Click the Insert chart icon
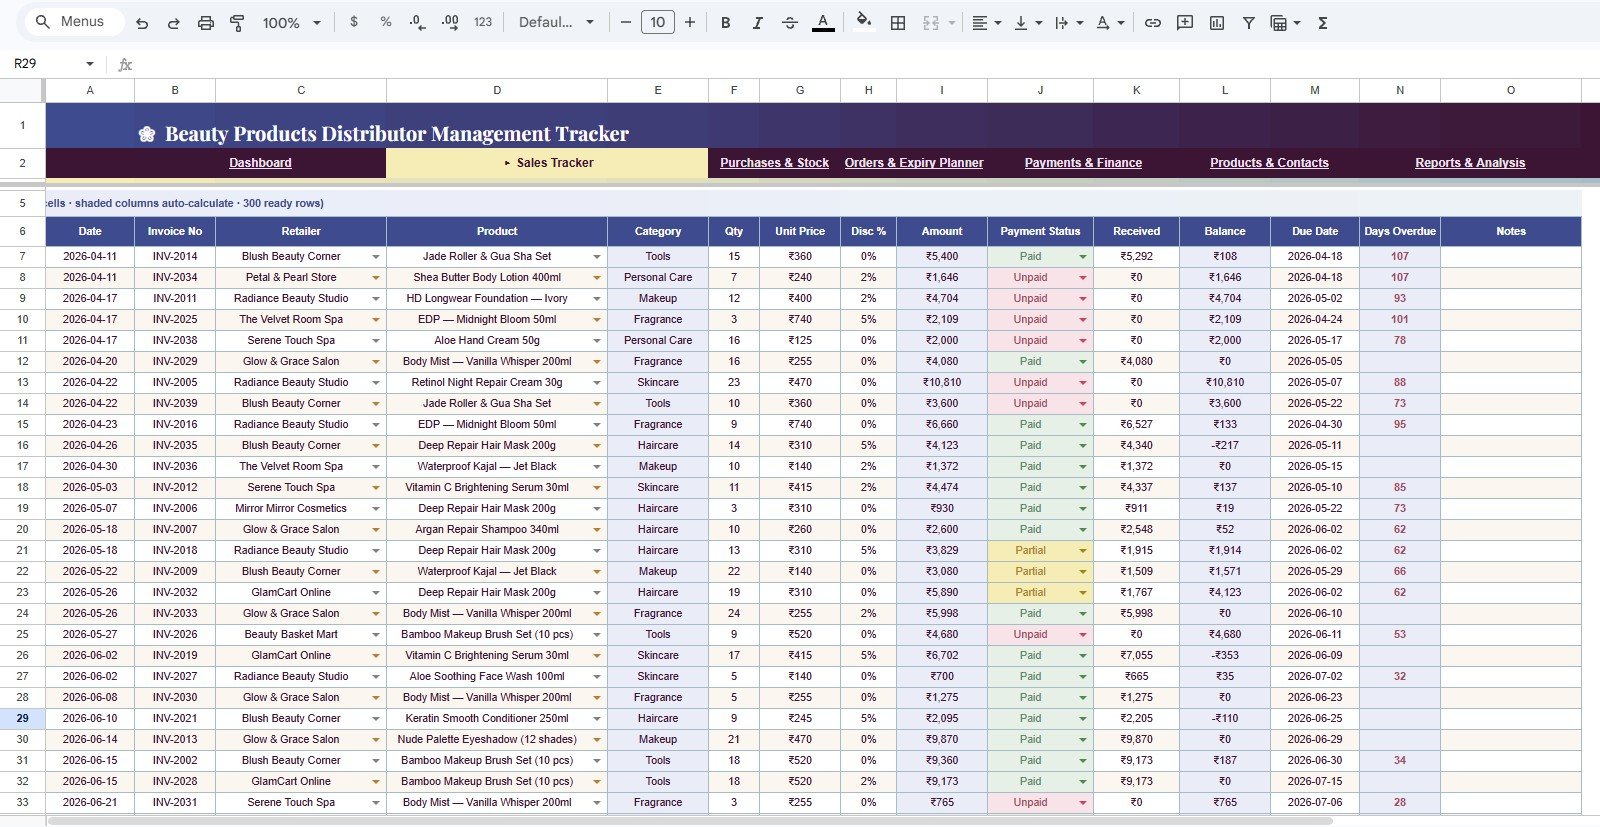This screenshot has width=1600, height=827. 1217,22
